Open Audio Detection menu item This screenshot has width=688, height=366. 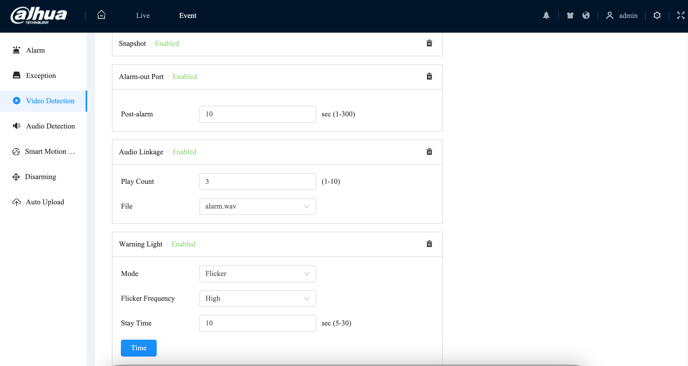pos(43,126)
